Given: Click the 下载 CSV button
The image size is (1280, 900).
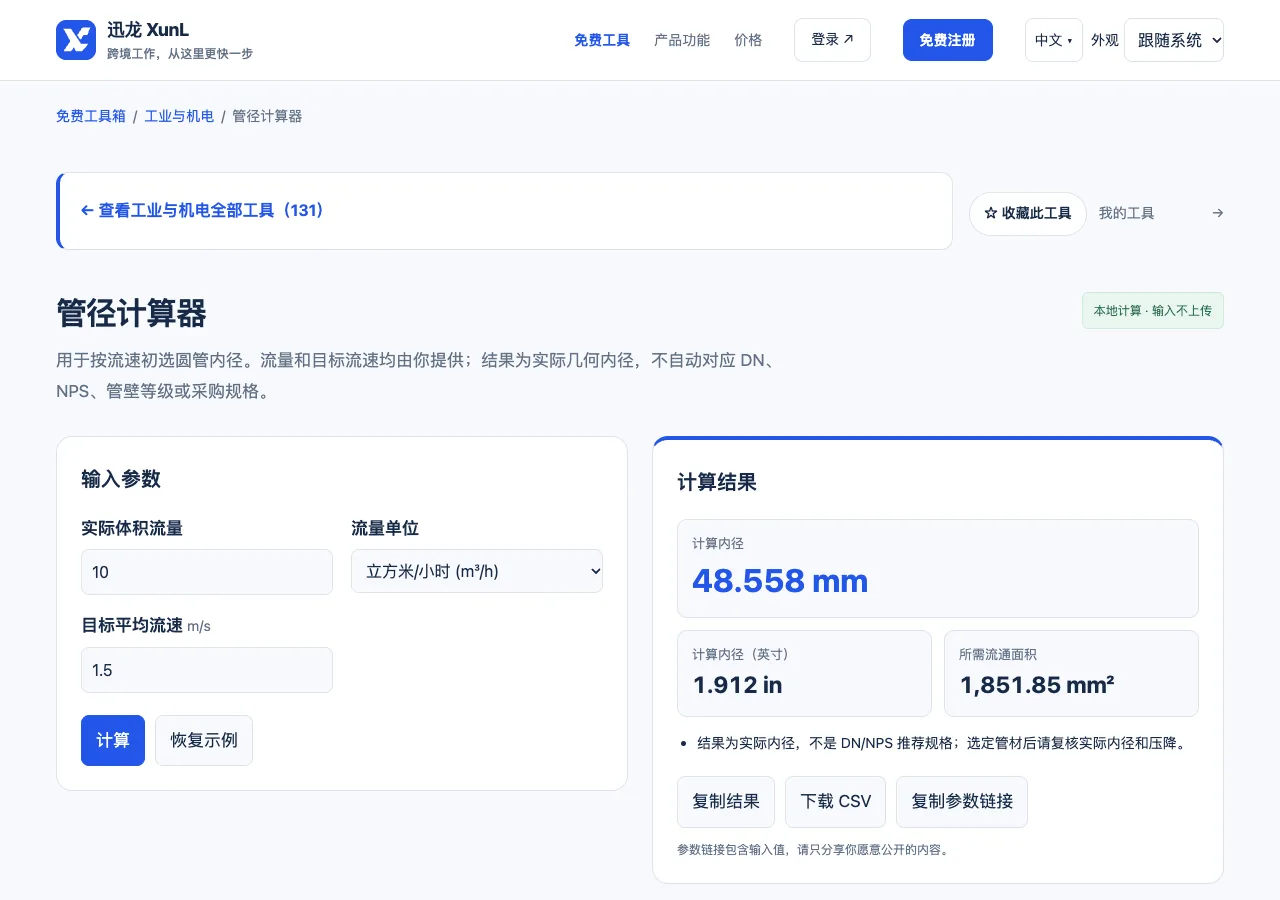Looking at the screenshot, I should pyautogui.click(x=836, y=802).
